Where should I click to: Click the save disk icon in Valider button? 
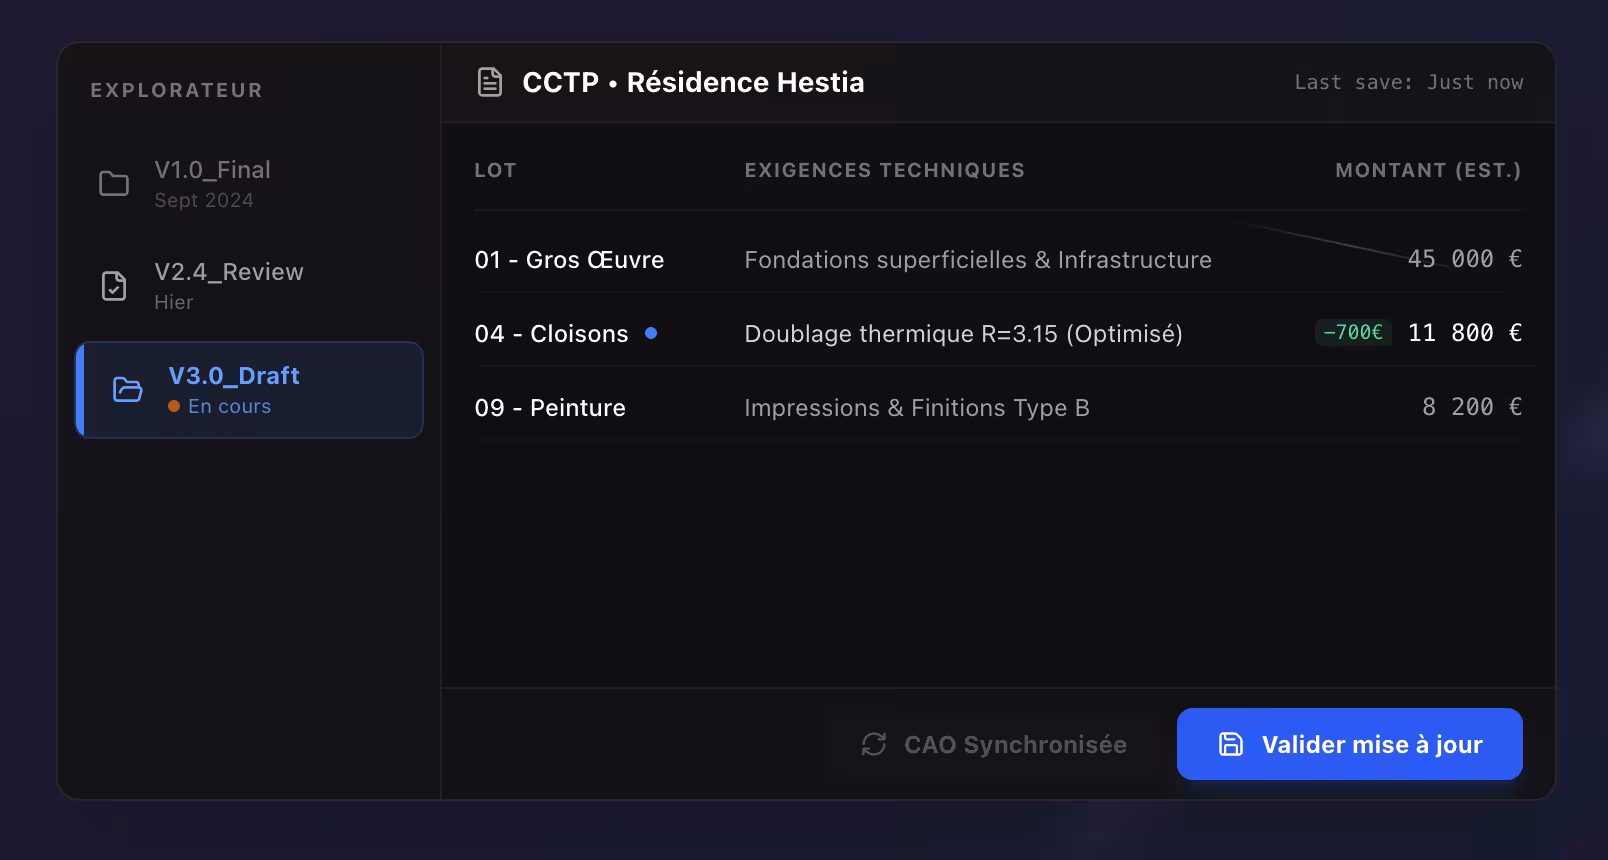point(1231,744)
